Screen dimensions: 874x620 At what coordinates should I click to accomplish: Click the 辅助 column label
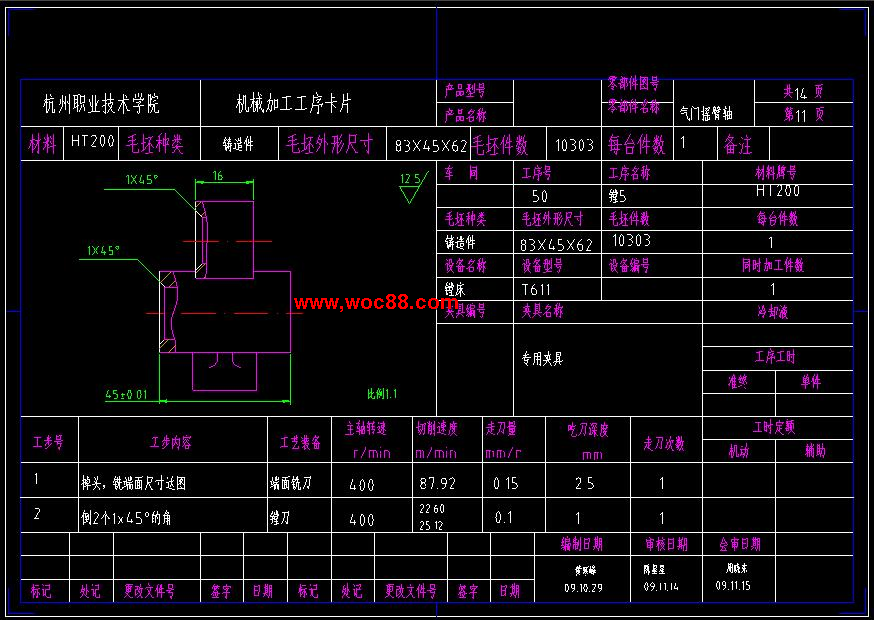[x=815, y=451]
